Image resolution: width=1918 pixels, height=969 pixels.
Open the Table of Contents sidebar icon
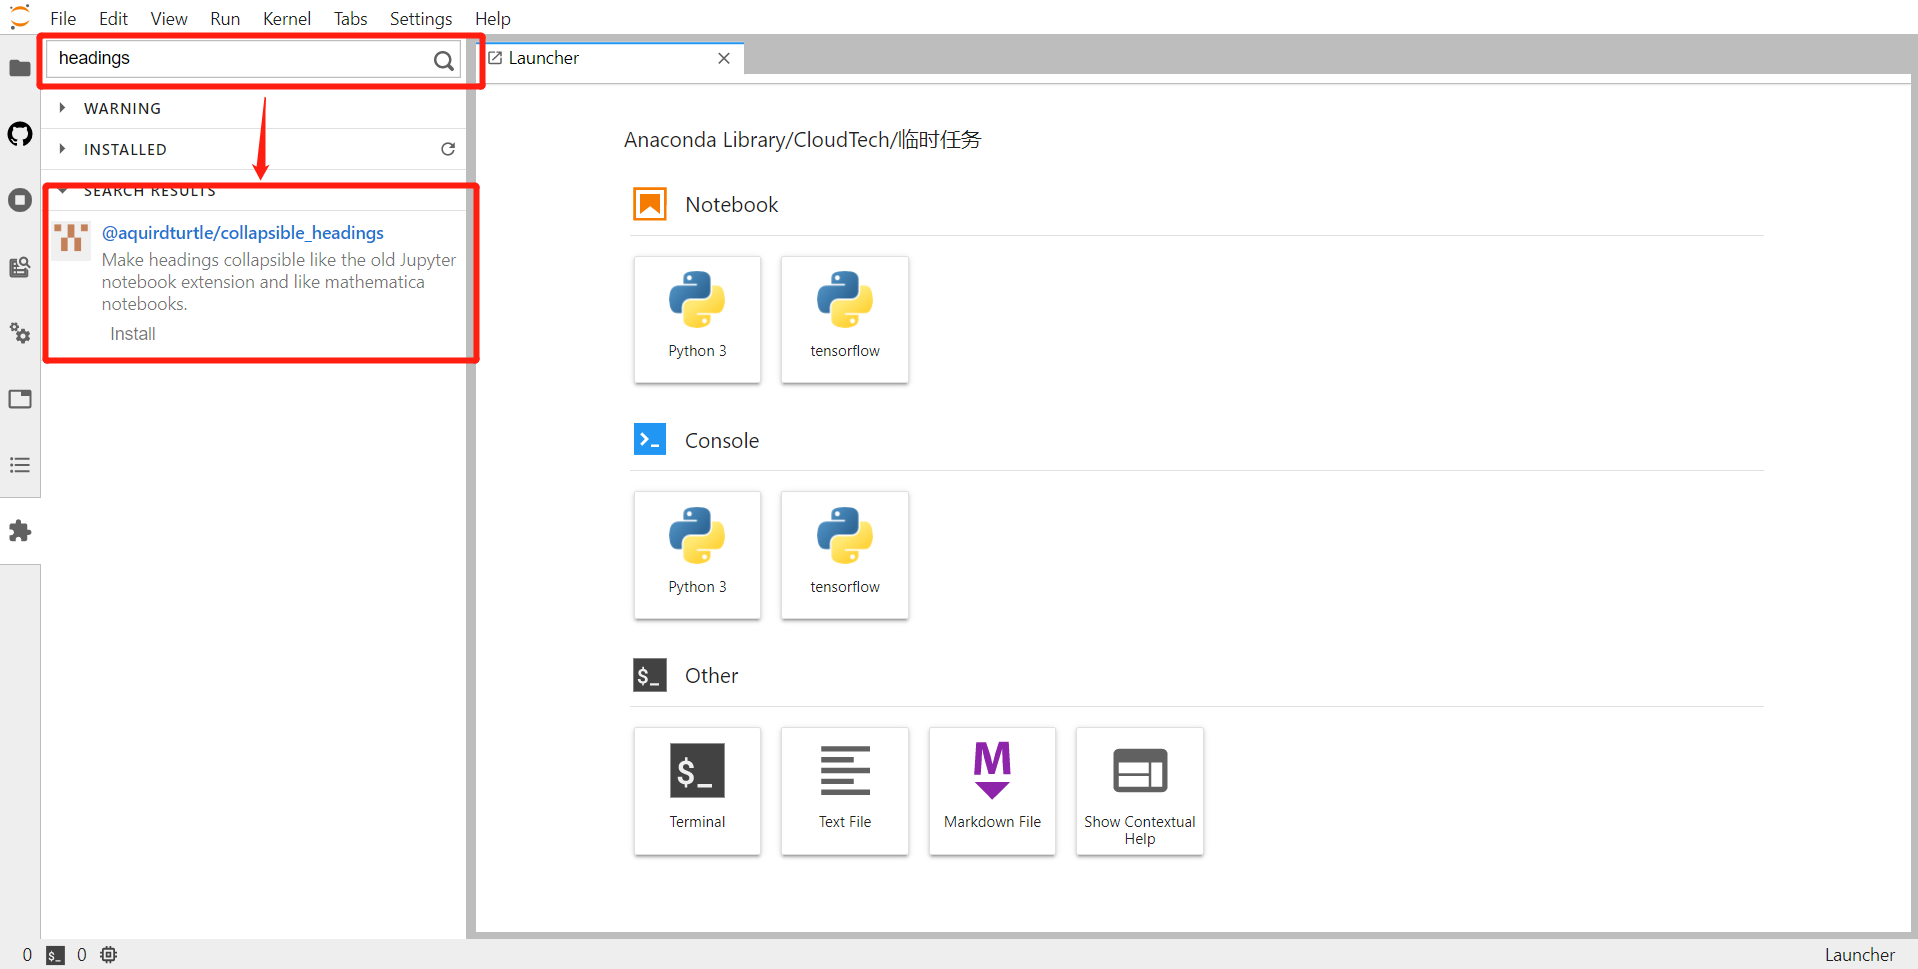coord(20,465)
